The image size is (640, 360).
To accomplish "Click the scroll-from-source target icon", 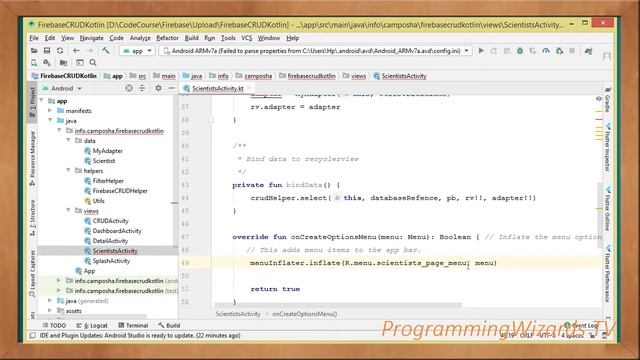I will pyautogui.click(x=129, y=88).
